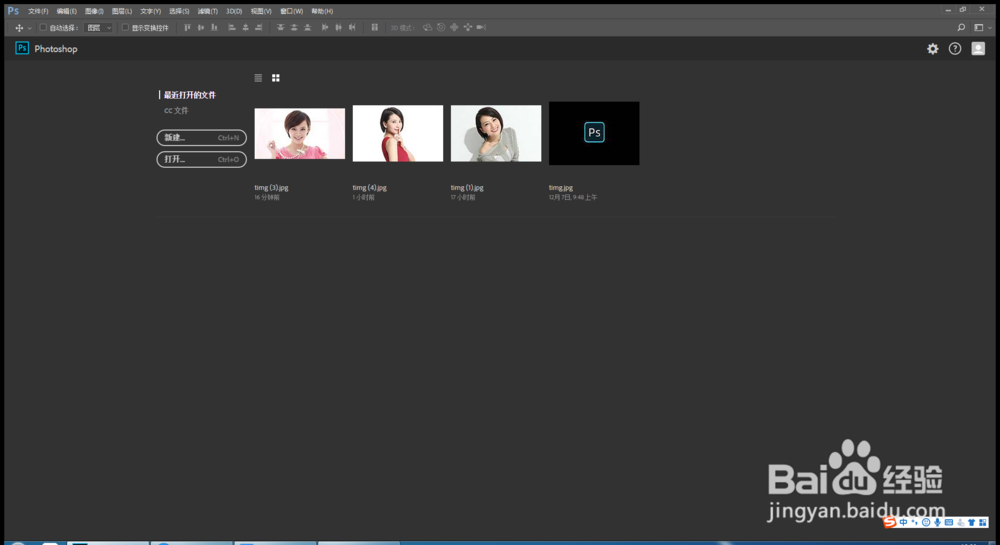Viewport: 1000px width, 545px height.
Task: Click the Sogou emoji face icon
Action: tap(926, 522)
